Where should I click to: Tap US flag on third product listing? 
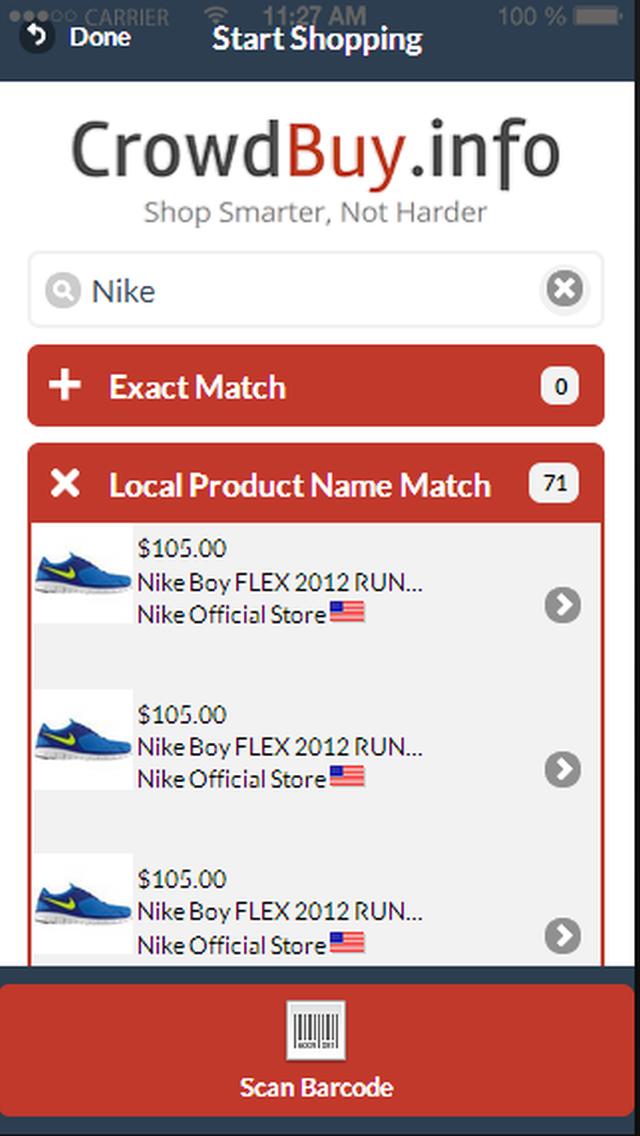[x=347, y=942]
